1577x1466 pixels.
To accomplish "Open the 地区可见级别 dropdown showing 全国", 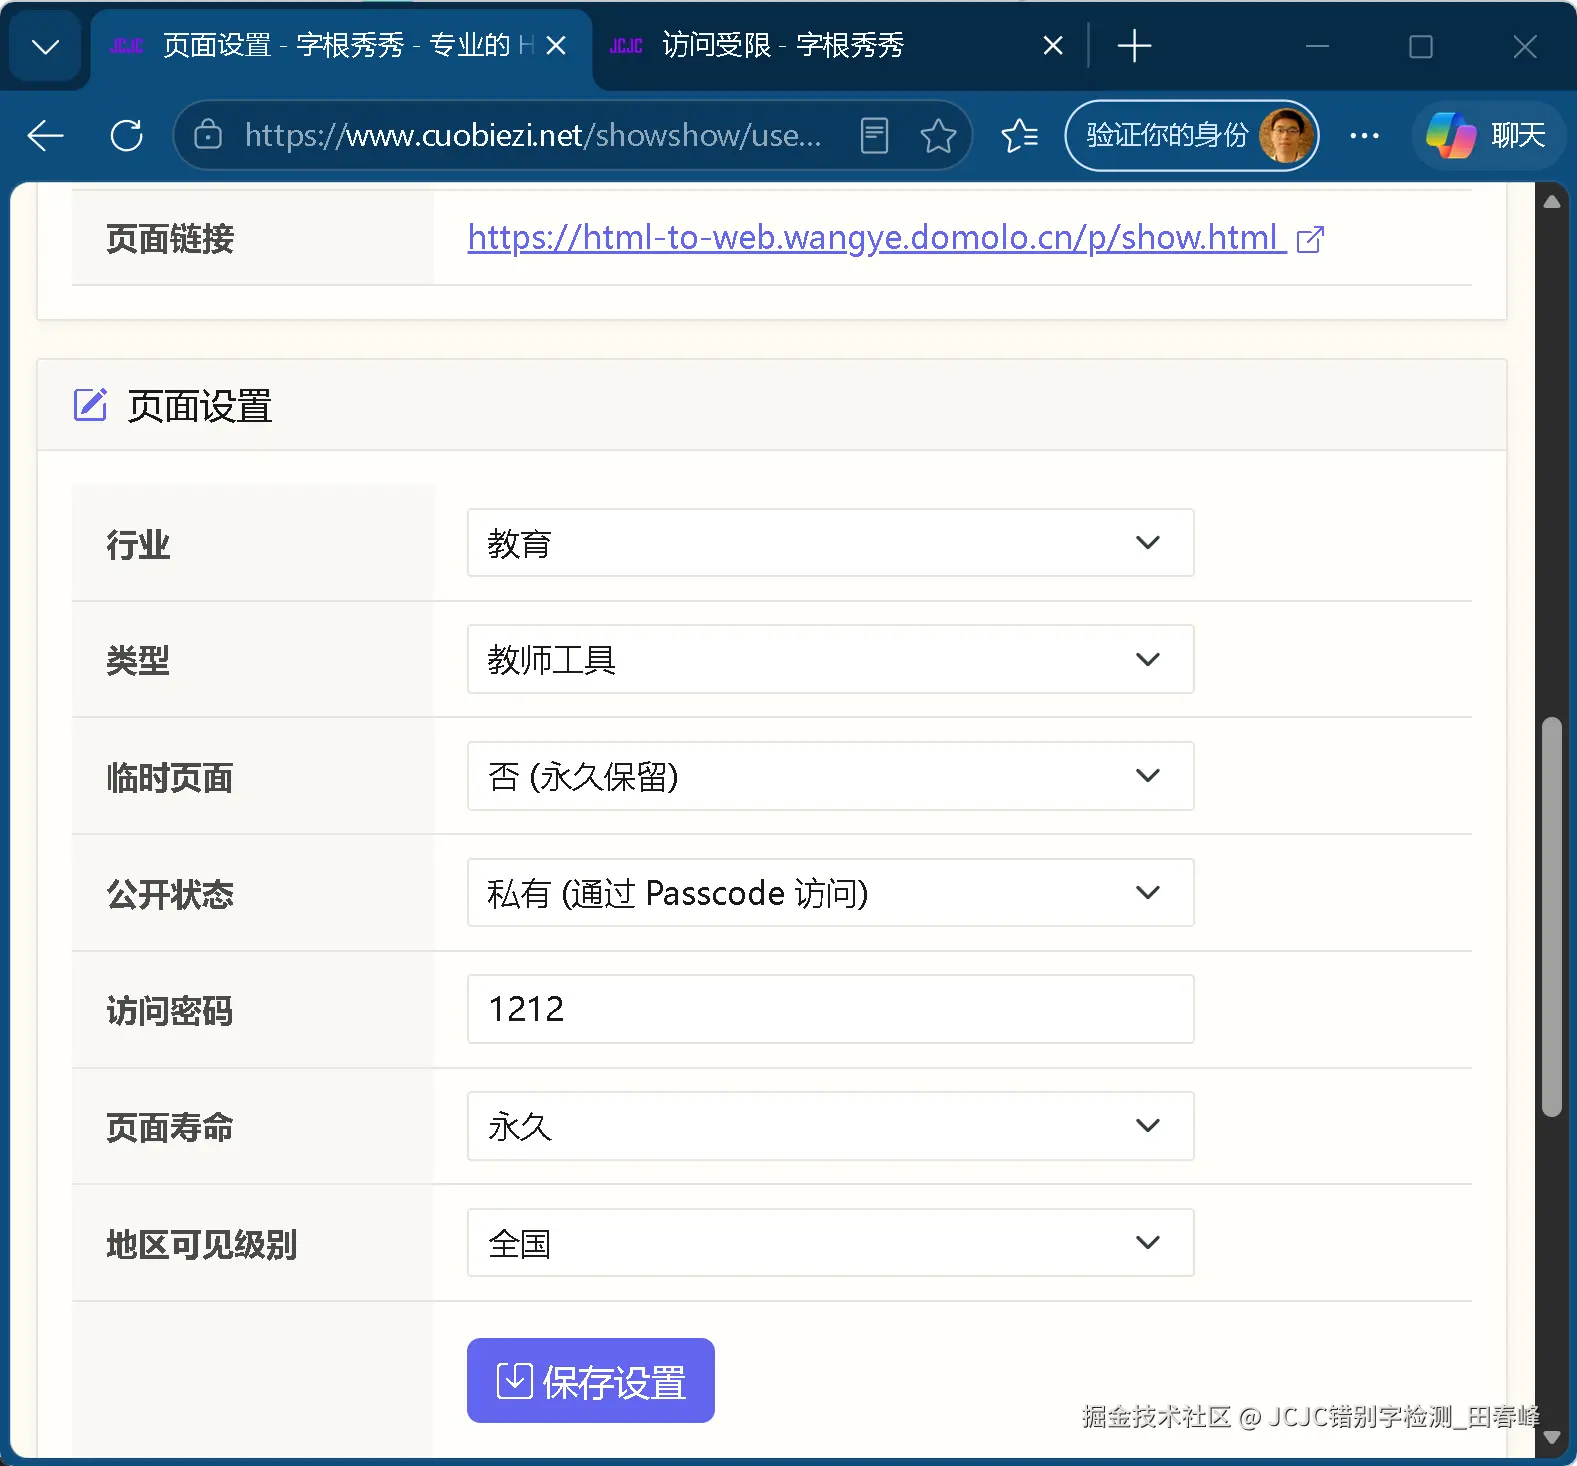I will 830,1243.
